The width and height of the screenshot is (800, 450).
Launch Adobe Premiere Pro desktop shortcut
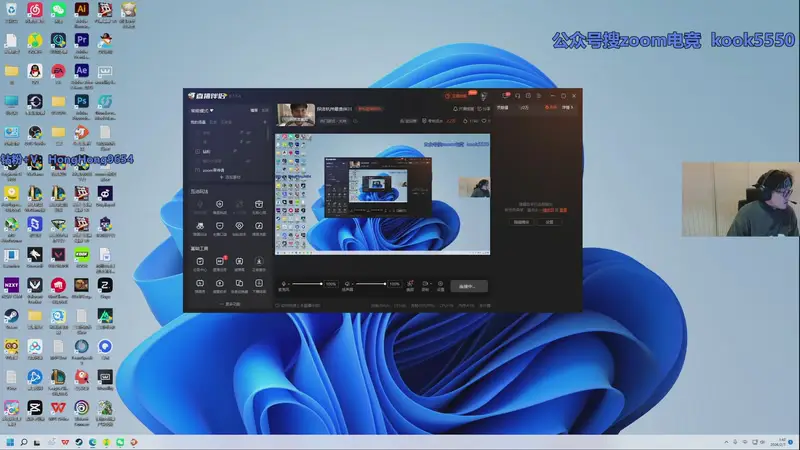click(x=82, y=40)
